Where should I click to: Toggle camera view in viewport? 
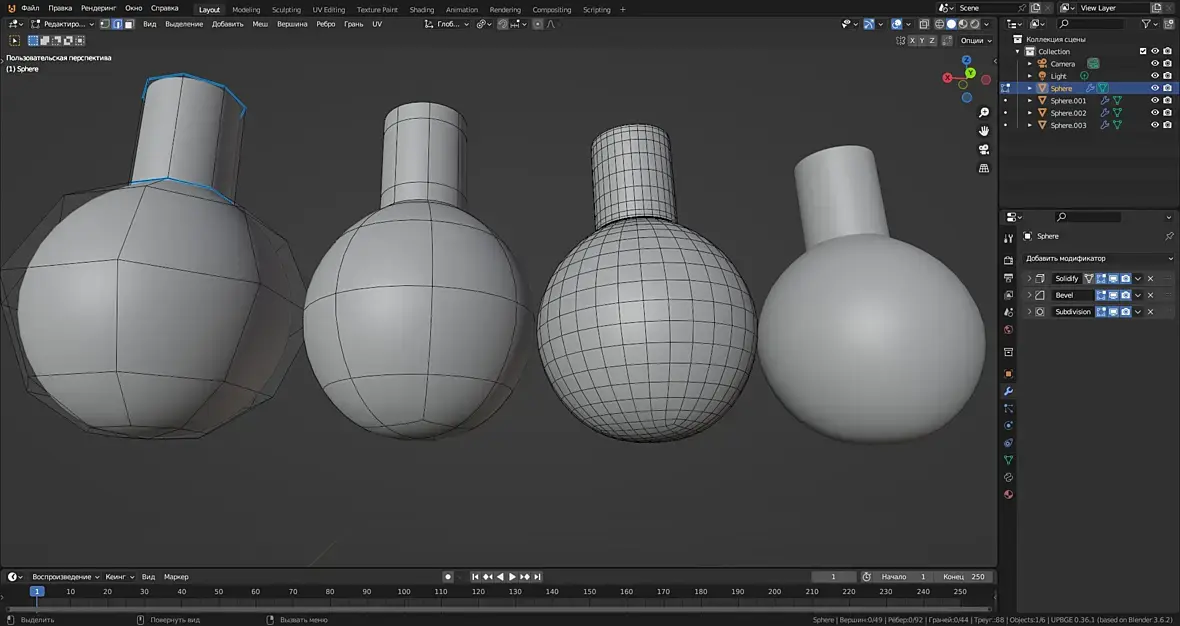pyautogui.click(x=984, y=150)
